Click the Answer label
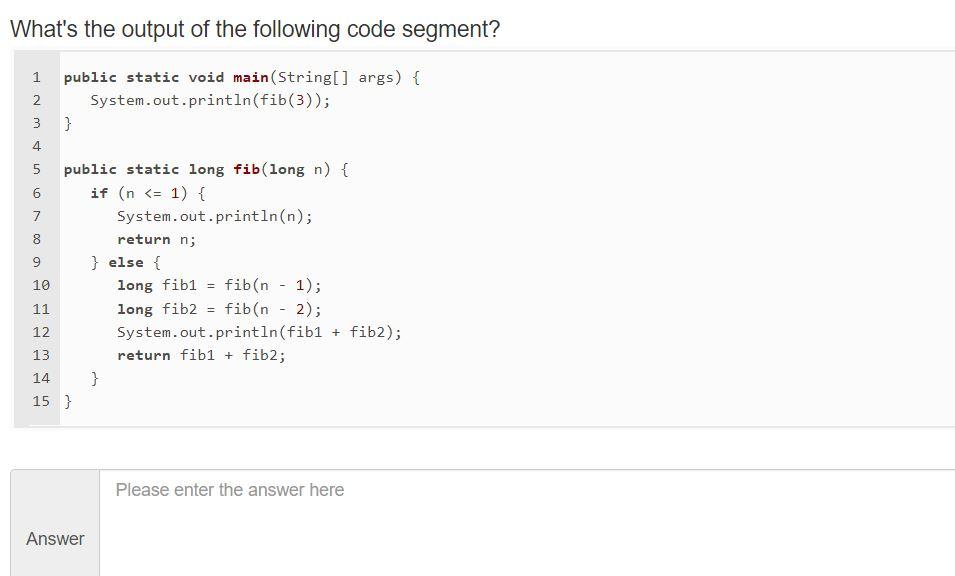 (54, 539)
